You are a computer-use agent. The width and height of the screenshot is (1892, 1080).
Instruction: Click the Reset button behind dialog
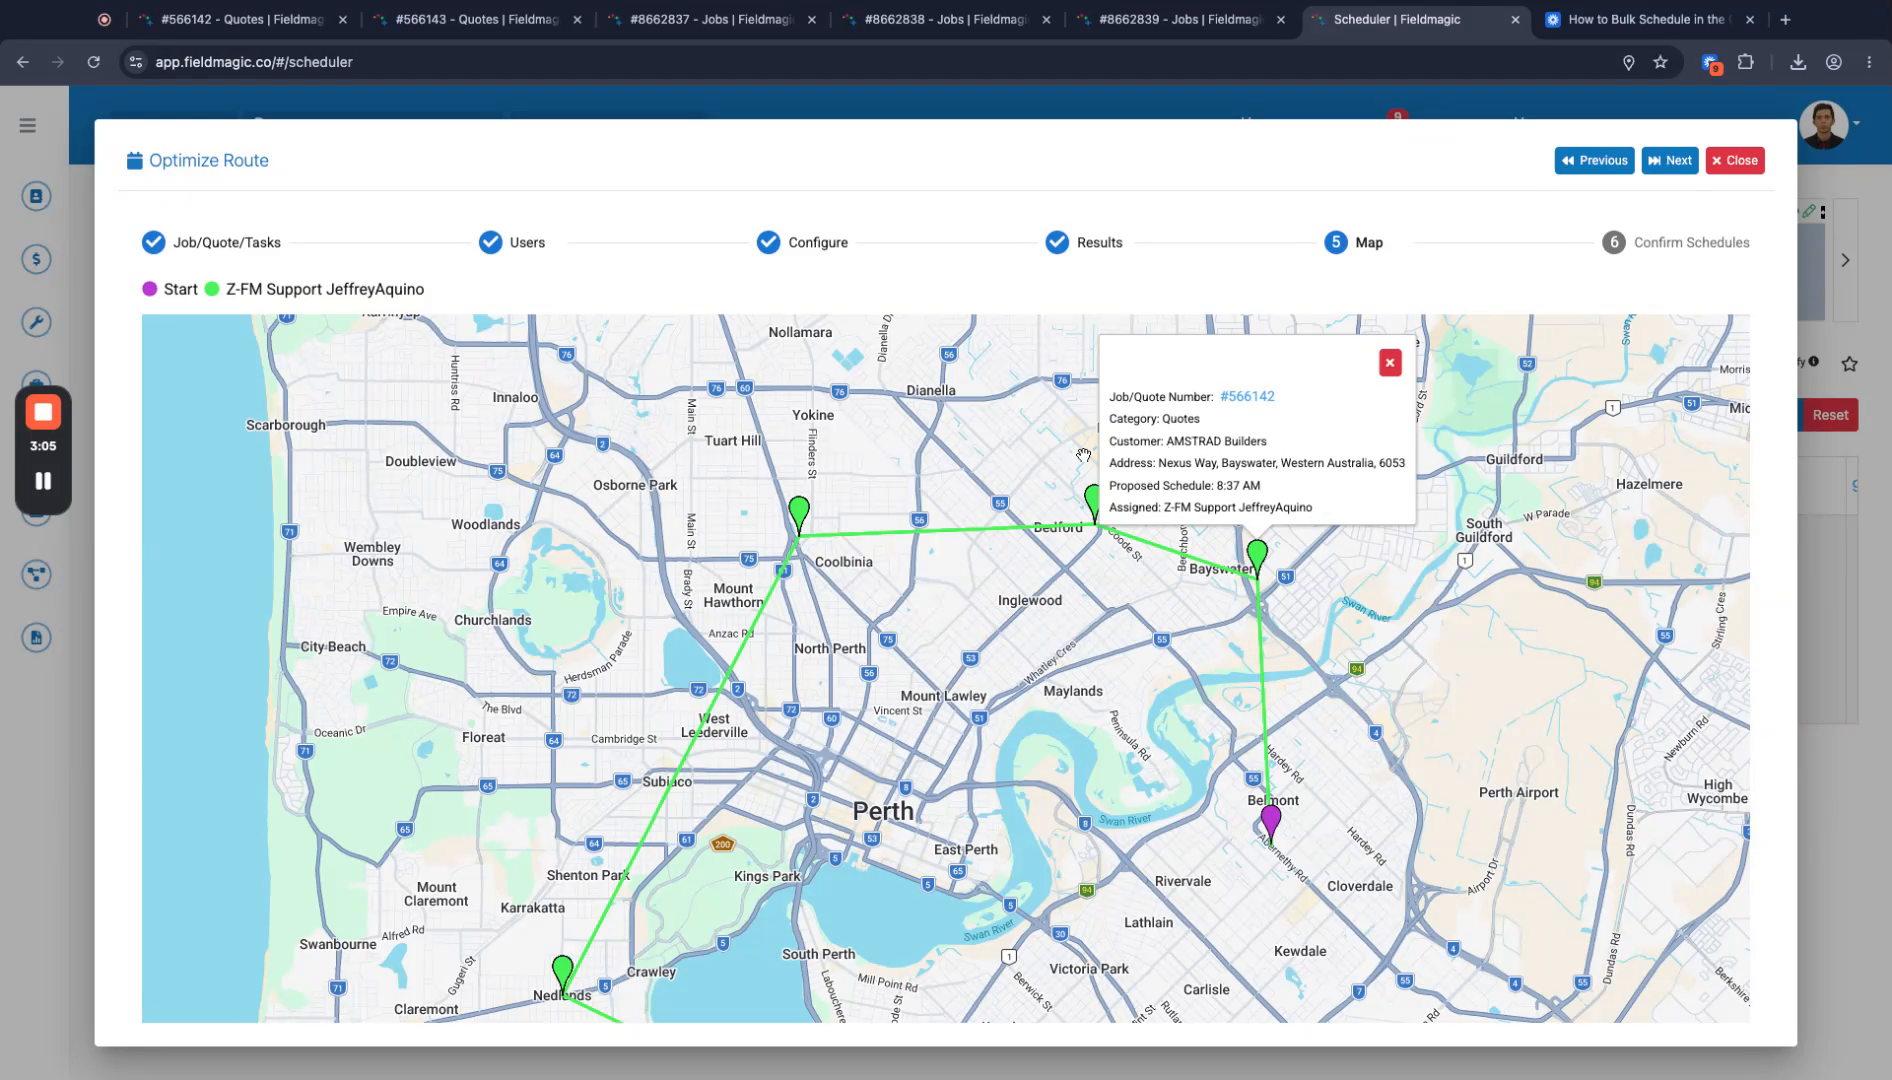pos(1829,415)
